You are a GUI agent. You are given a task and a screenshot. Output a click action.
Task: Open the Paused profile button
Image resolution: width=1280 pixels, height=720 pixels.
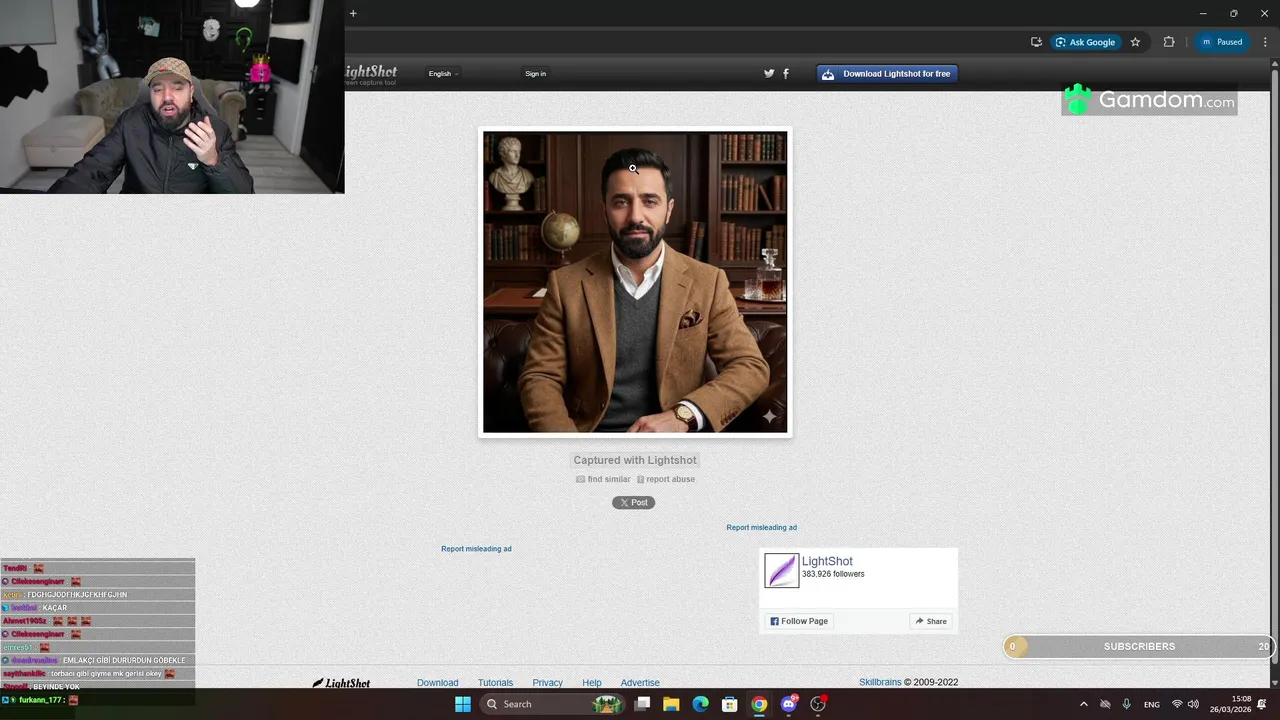click(1222, 42)
